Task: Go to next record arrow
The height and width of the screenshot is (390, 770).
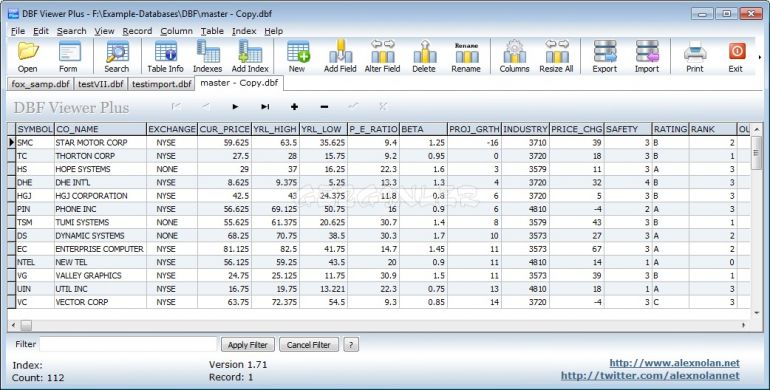Action: (x=235, y=107)
